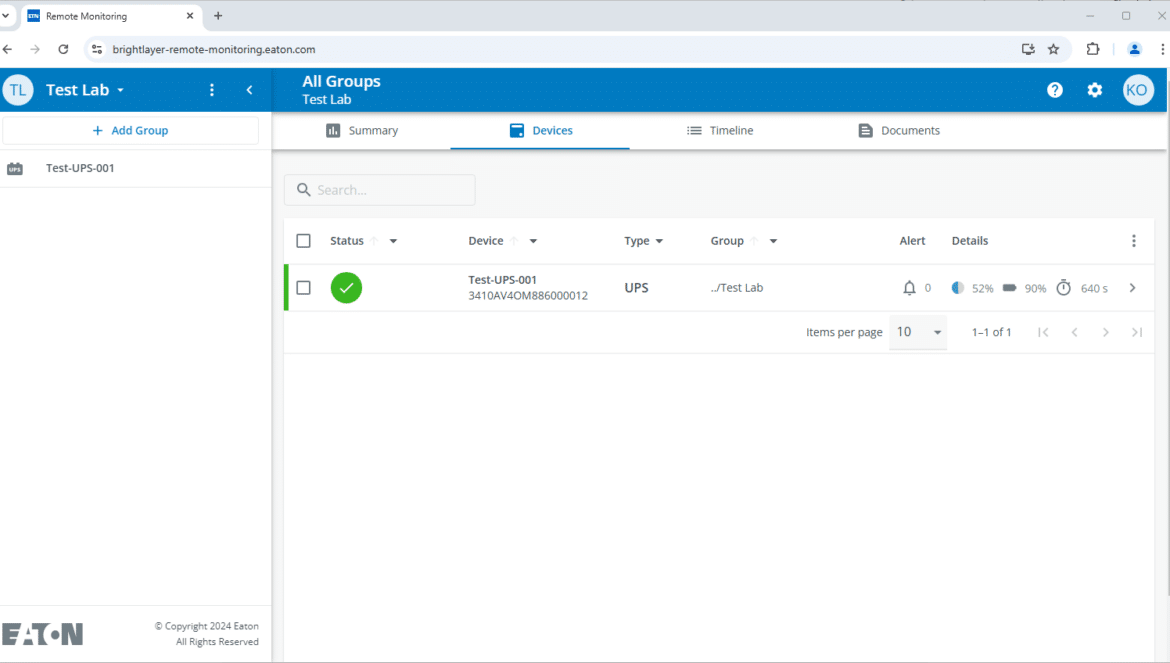Open the Group column filter dropdown
The width and height of the screenshot is (1170, 663).
click(x=774, y=241)
